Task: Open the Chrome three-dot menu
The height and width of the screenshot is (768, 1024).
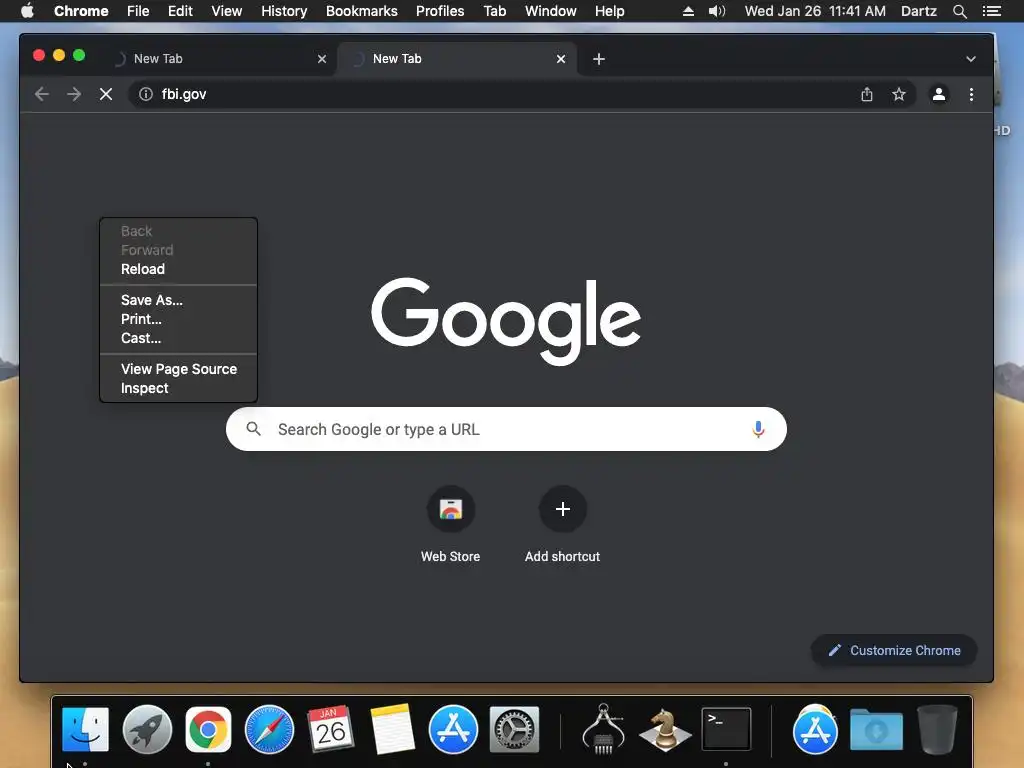Action: pos(971,94)
